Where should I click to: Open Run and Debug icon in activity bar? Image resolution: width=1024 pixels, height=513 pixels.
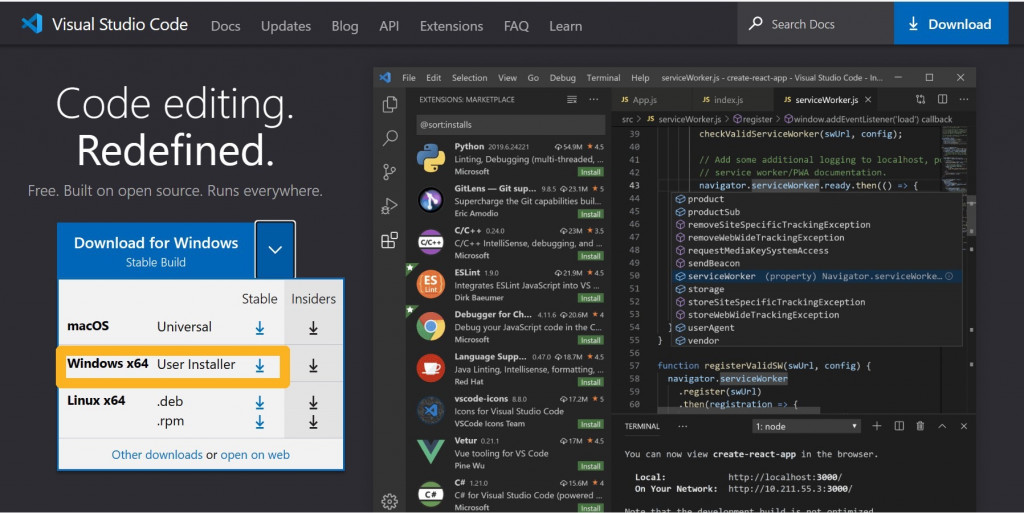coord(390,206)
